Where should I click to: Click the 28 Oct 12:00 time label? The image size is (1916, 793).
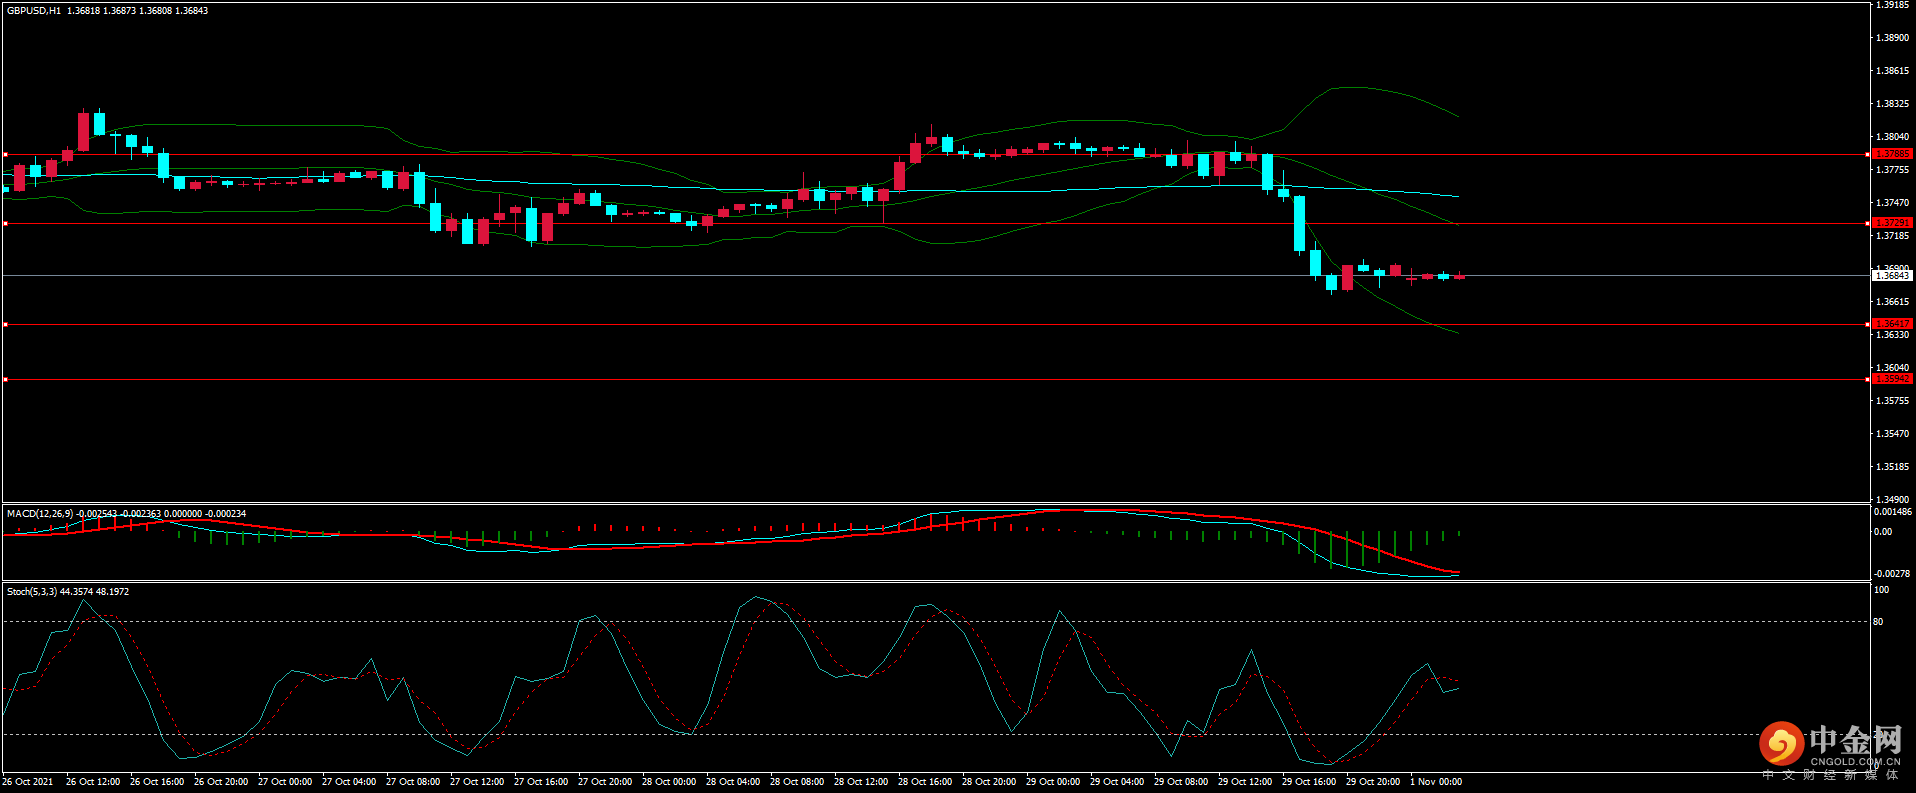(x=861, y=782)
